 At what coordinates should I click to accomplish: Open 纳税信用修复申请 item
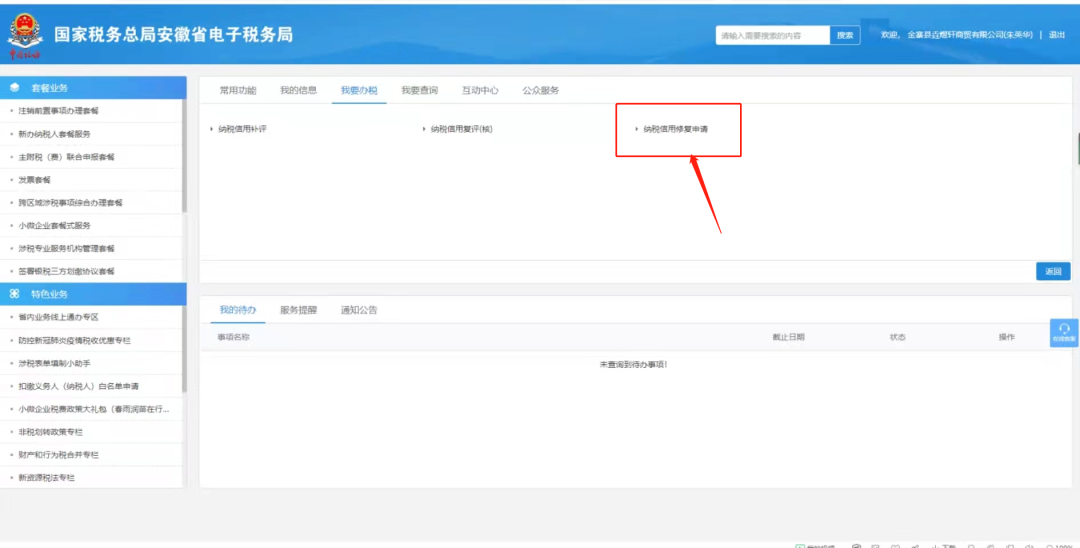click(x=675, y=129)
